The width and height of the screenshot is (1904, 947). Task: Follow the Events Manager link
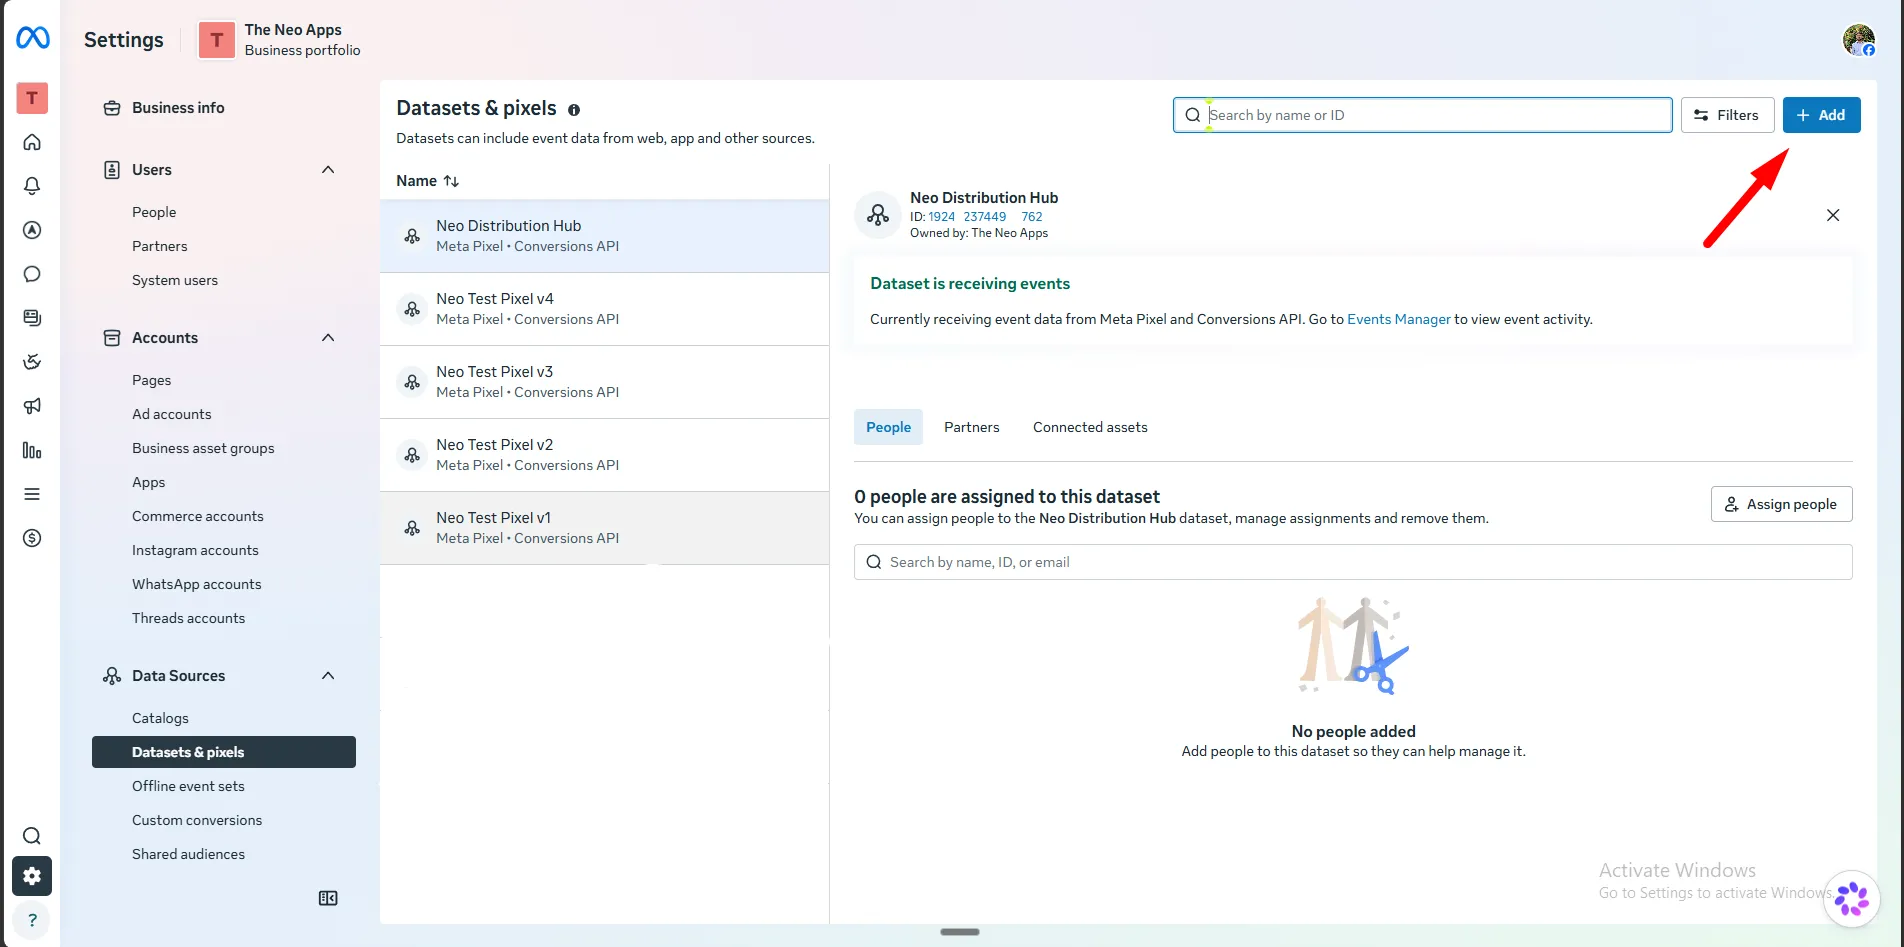[x=1398, y=319]
